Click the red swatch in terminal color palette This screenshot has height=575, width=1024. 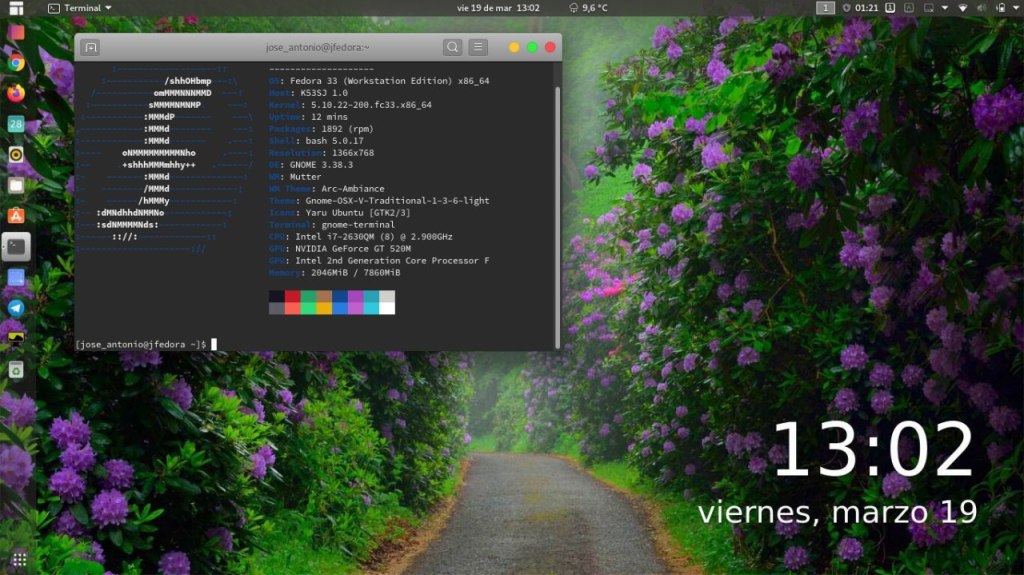[292, 297]
